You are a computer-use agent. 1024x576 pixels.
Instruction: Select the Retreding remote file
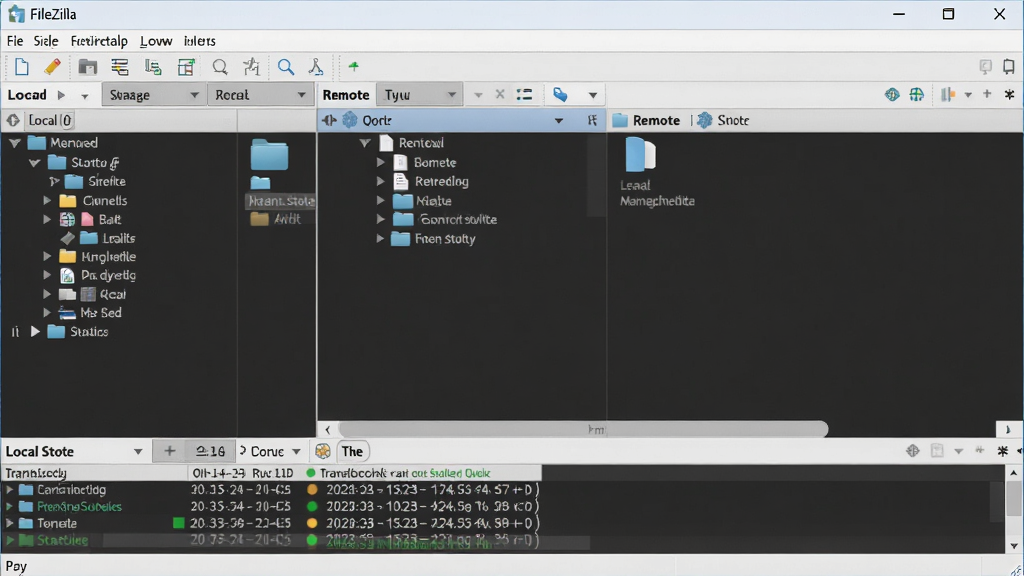pos(441,182)
